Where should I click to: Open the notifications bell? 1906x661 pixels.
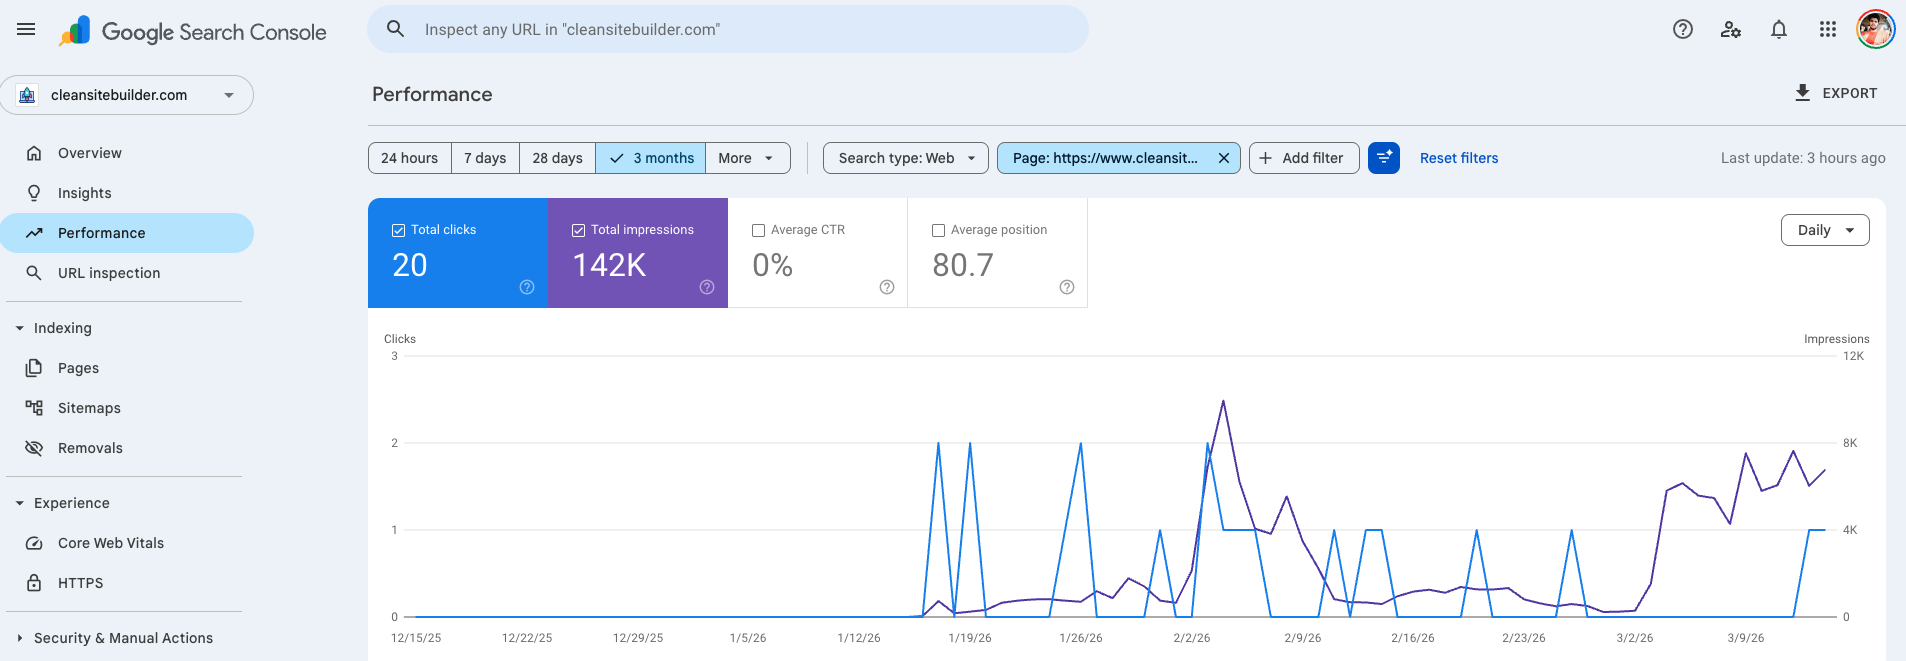[x=1779, y=30]
